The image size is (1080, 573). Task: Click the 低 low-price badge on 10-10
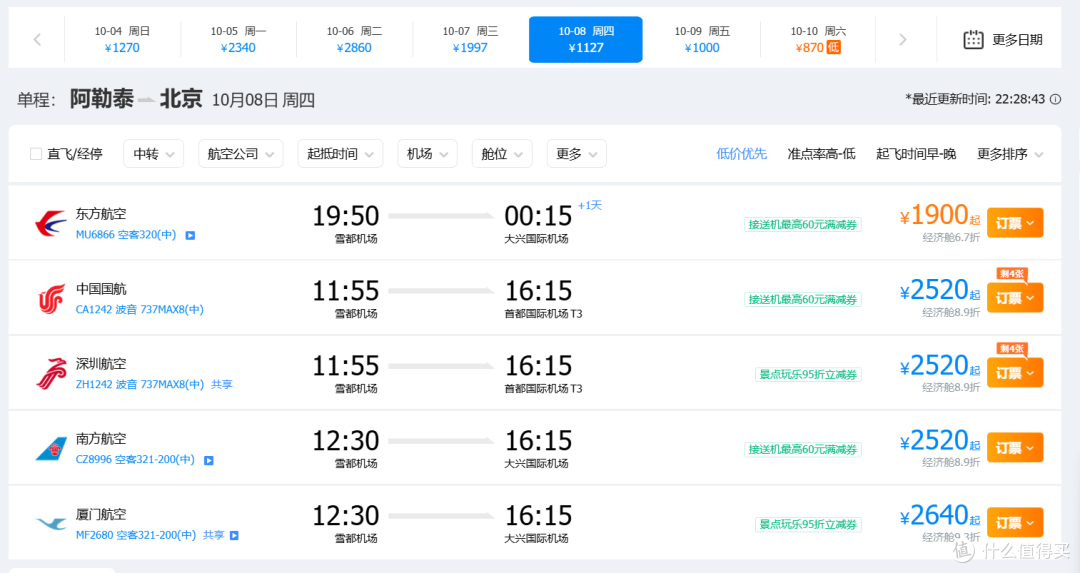pos(833,48)
